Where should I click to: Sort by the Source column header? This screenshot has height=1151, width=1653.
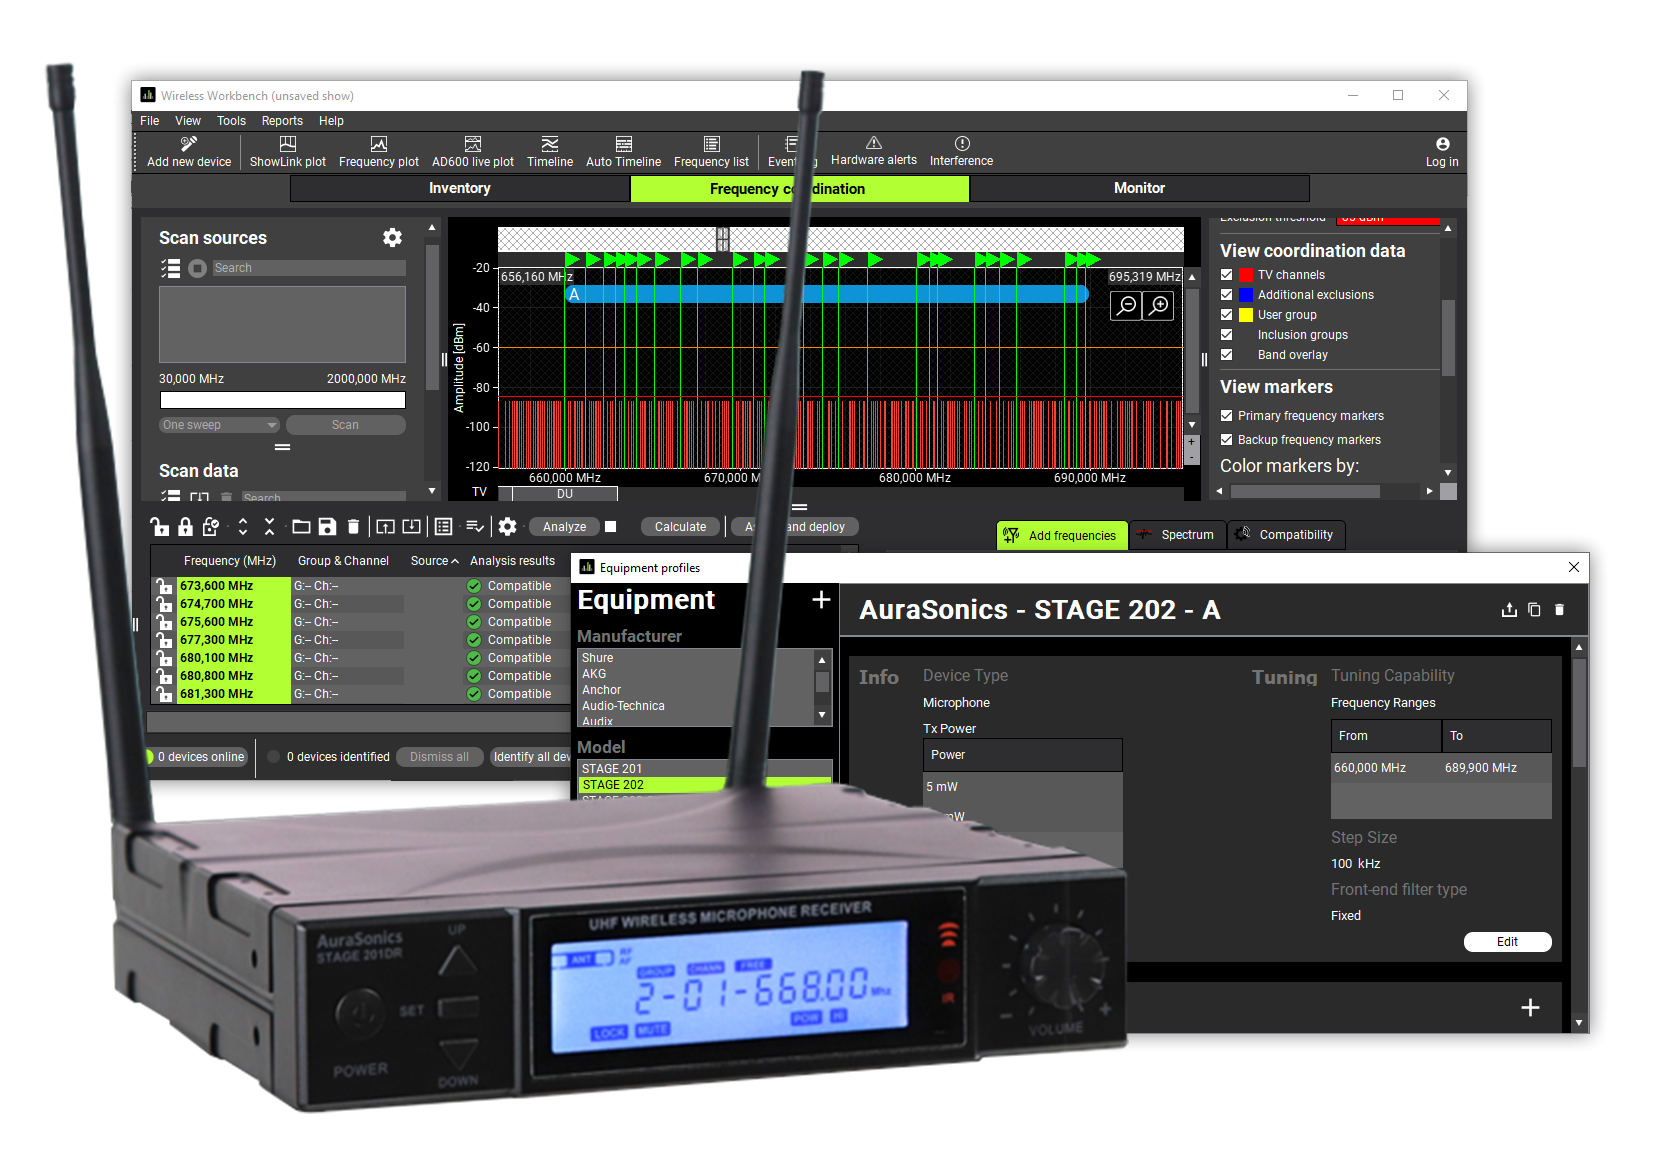pyautogui.click(x=430, y=560)
